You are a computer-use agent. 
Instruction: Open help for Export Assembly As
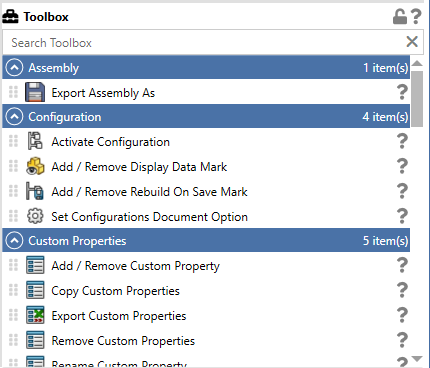tap(402, 92)
